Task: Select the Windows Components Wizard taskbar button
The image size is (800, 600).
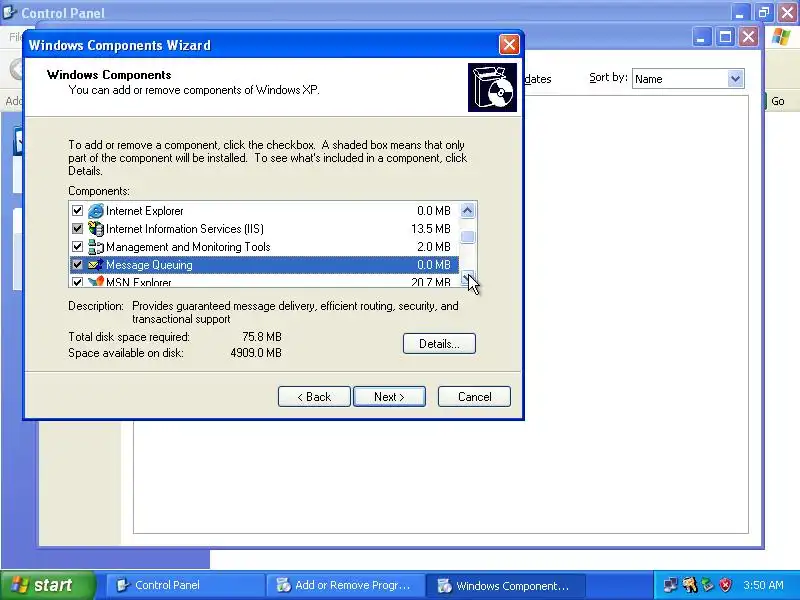Action: click(x=505, y=585)
